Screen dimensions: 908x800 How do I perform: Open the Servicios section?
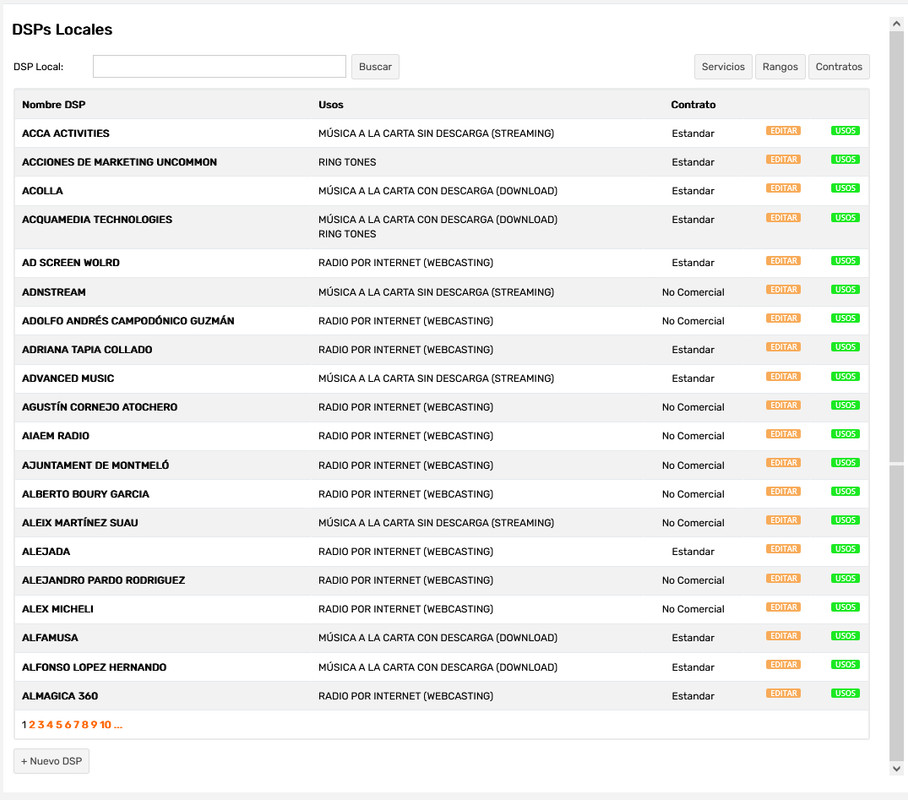[723, 67]
